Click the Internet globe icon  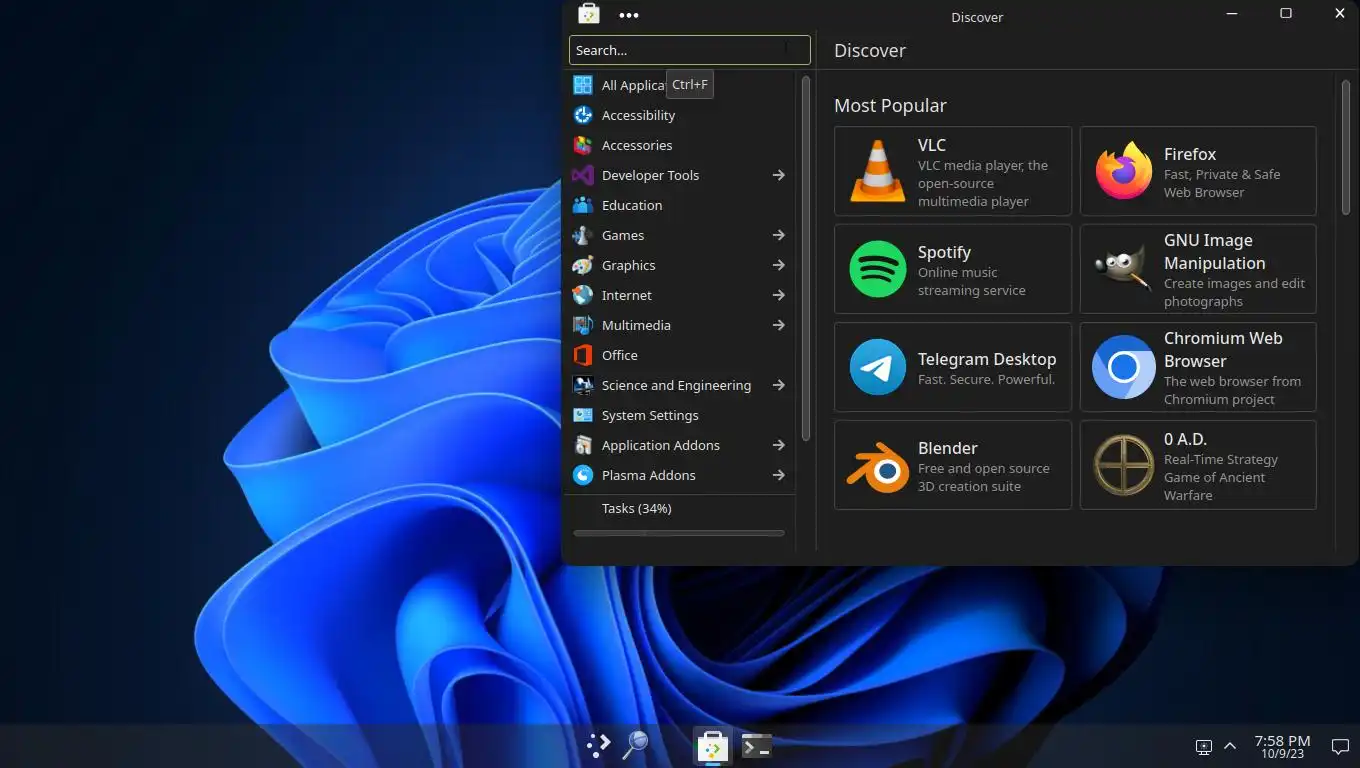(x=583, y=295)
